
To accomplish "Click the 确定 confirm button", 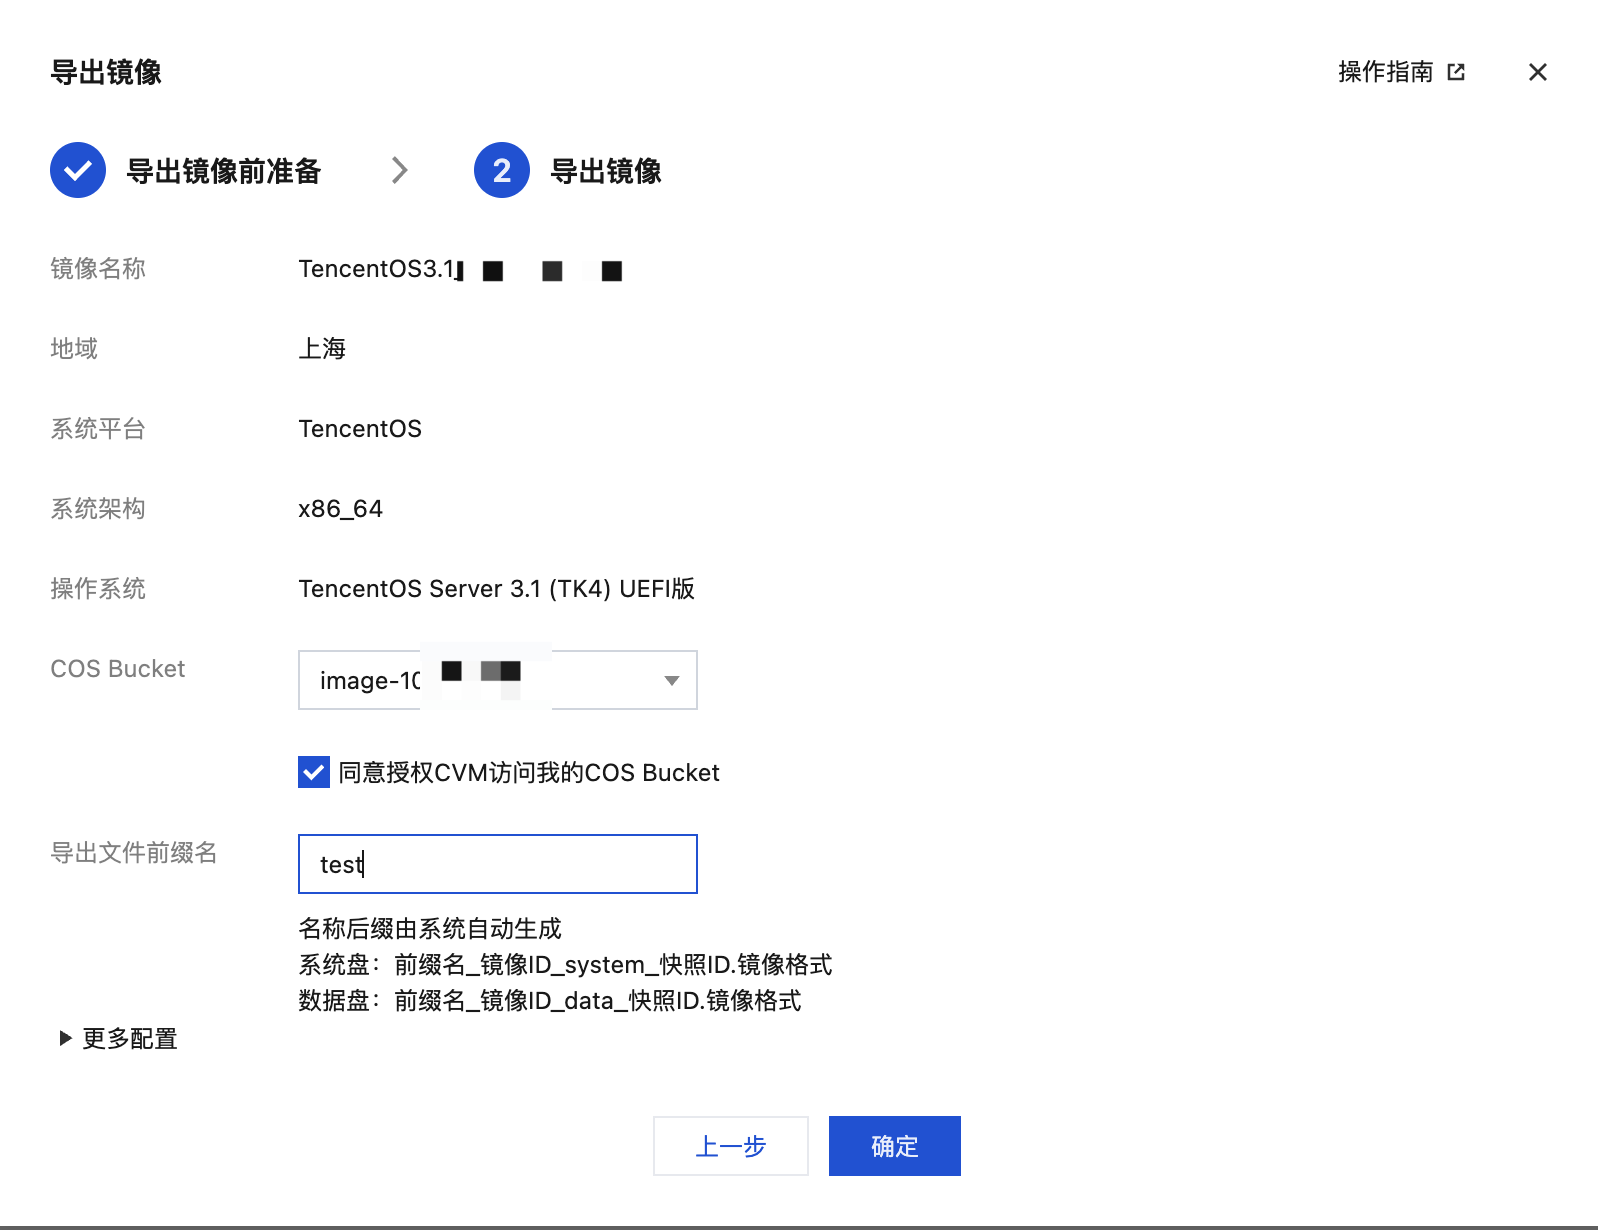I will (x=895, y=1146).
